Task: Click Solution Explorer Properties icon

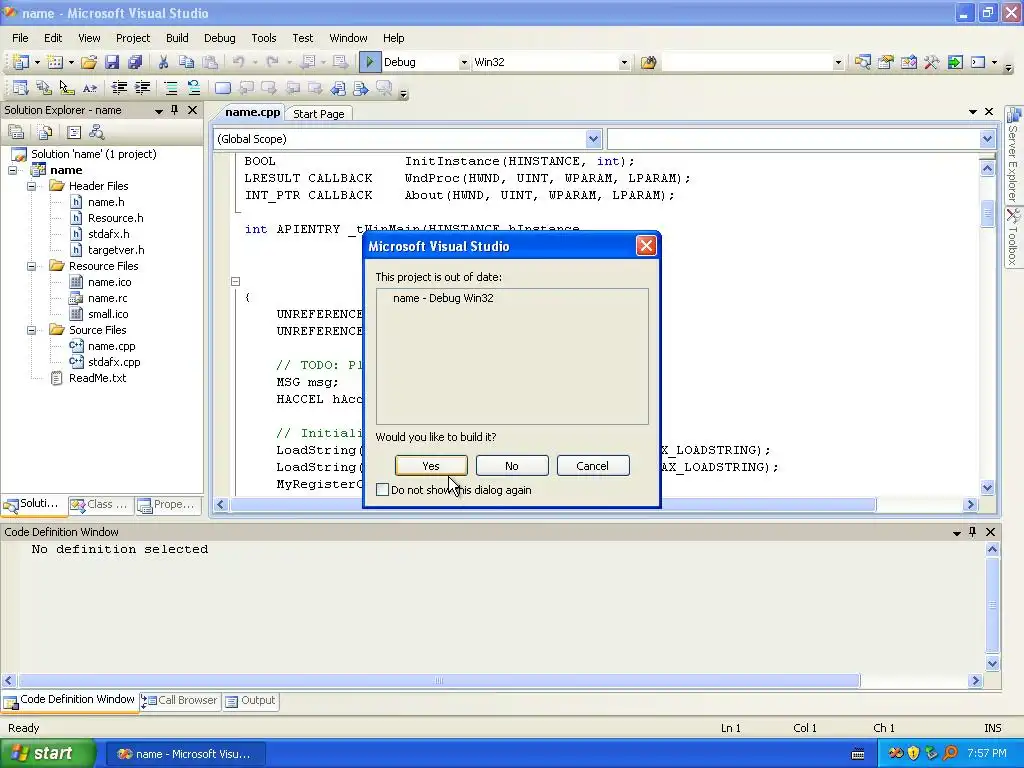Action: pyautogui.click(x=16, y=133)
